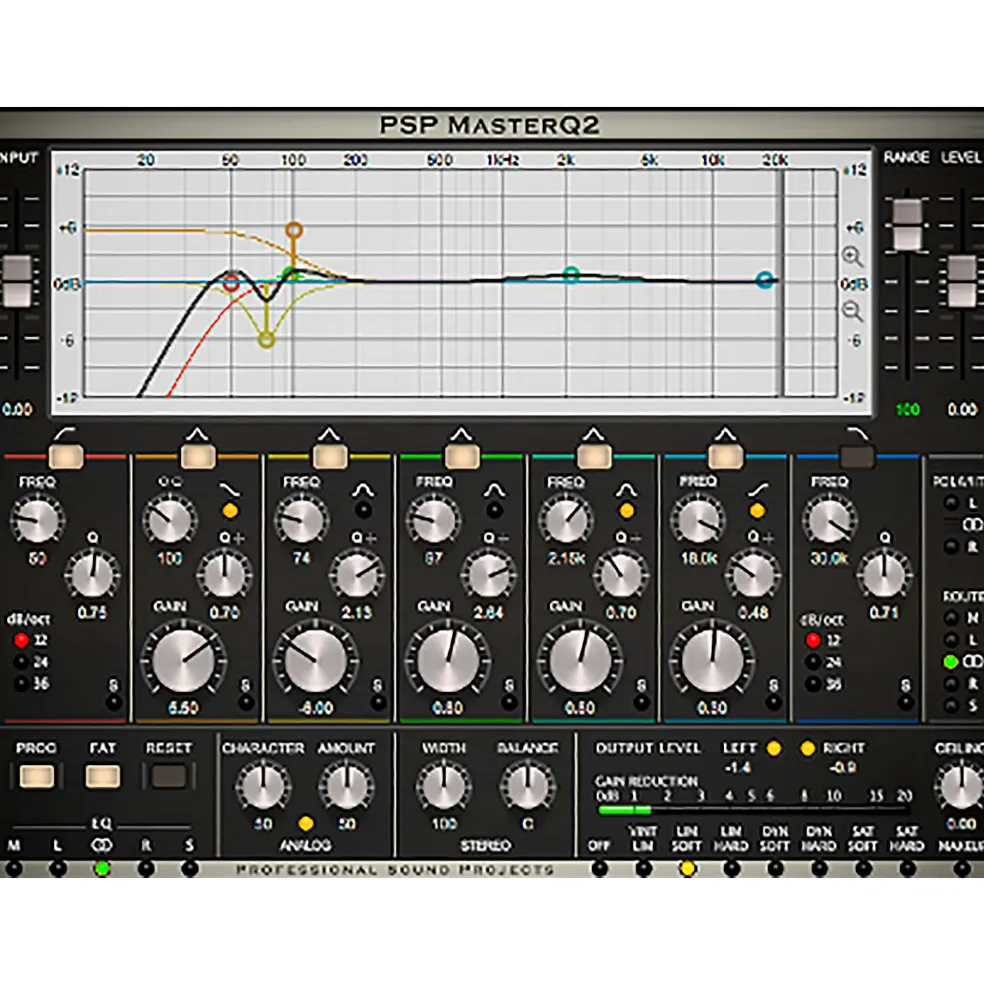This screenshot has width=984, height=985.
Task: Click the PROC button
Action: pos(36,776)
